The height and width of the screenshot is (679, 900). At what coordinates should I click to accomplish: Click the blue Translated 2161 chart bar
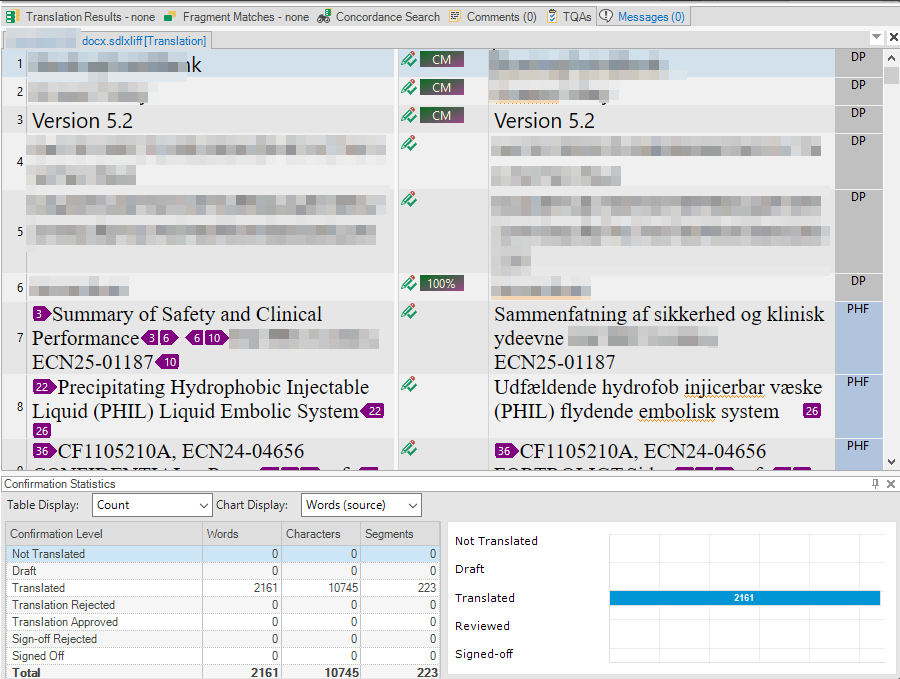744,597
